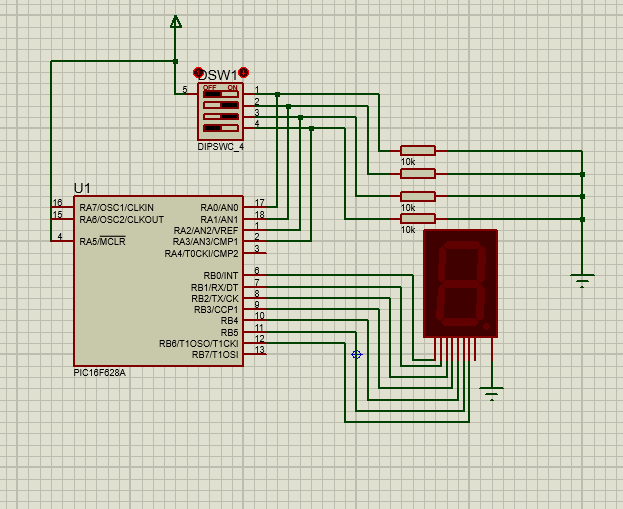The height and width of the screenshot is (509, 623).
Task: Toggle DIP switch 3 on DSW1
Action: [221, 117]
